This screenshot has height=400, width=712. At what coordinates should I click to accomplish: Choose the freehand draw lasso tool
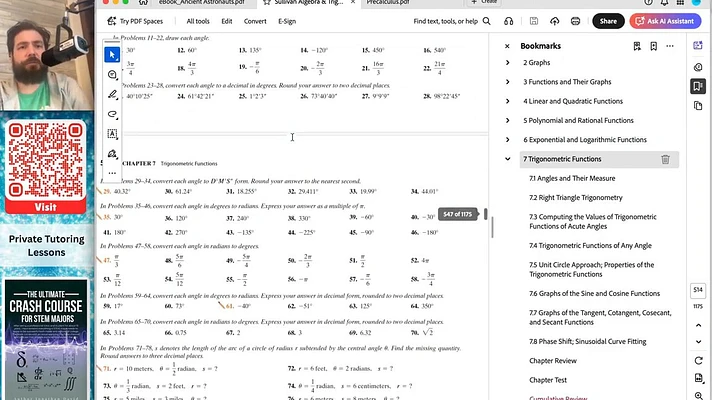click(112, 114)
